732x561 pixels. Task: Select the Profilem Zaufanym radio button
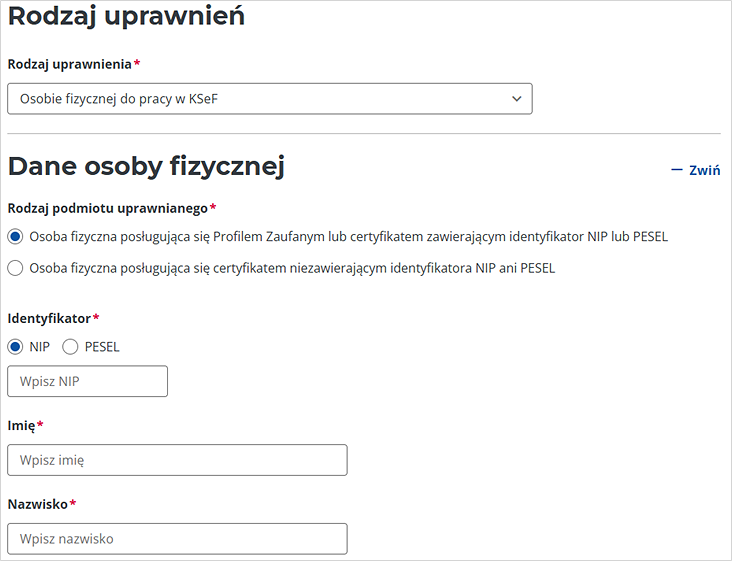pyautogui.click(x=15, y=237)
